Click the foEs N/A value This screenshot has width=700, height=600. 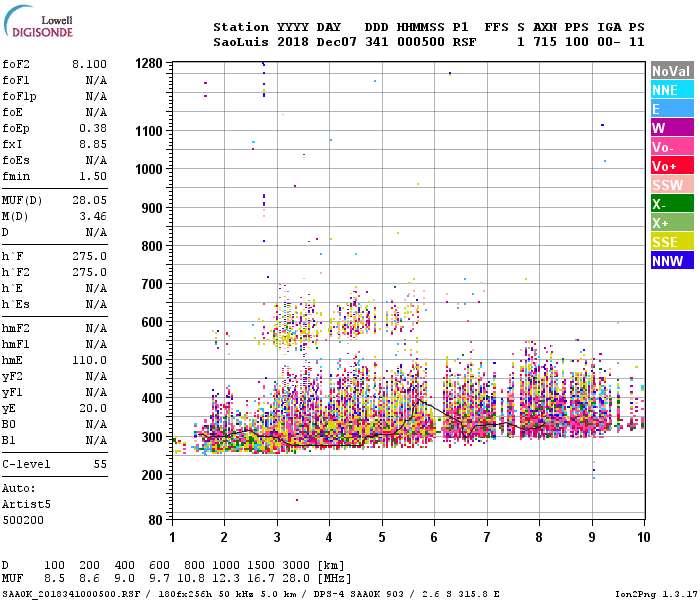click(96, 160)
